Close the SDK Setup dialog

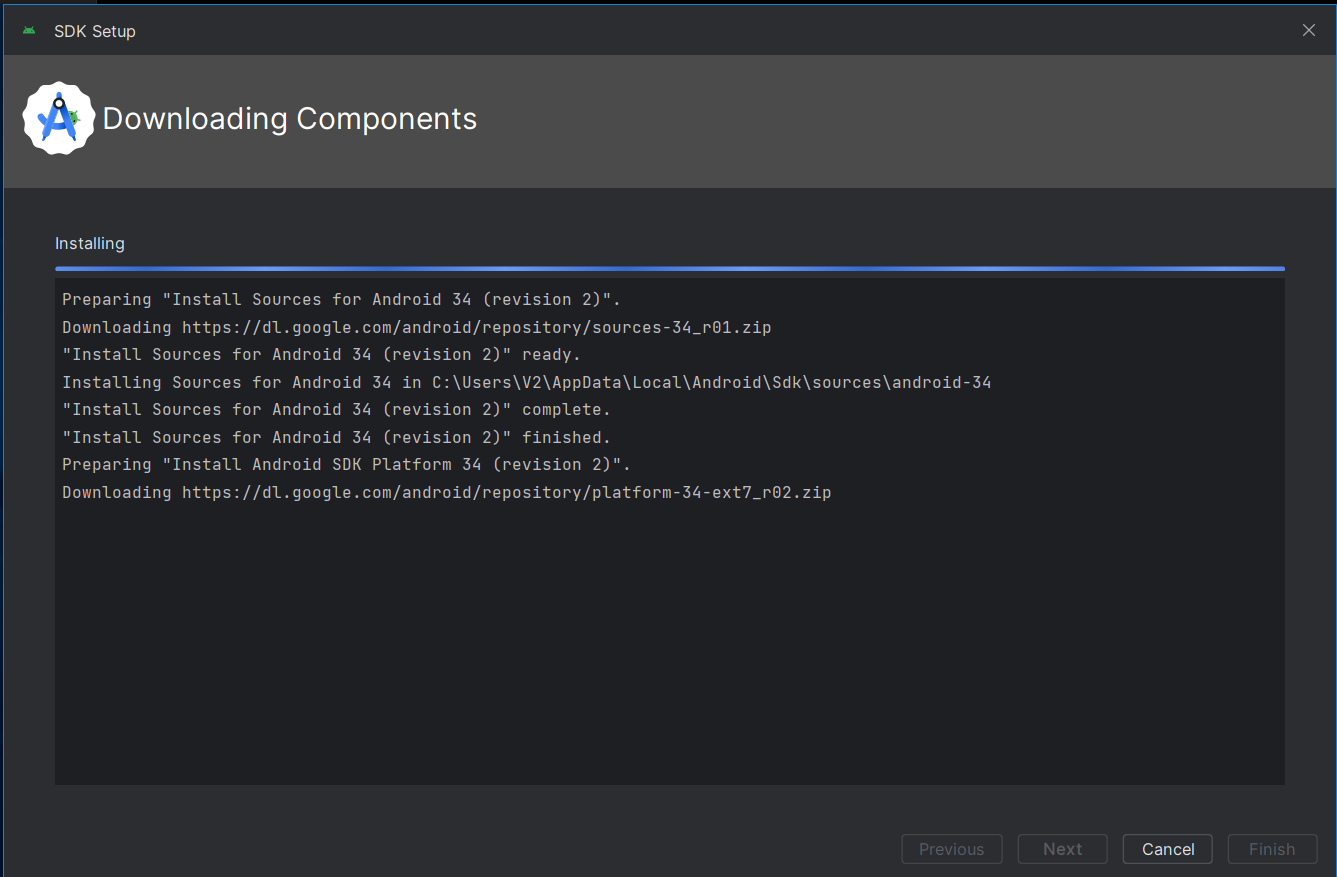tap(1308, 30)
